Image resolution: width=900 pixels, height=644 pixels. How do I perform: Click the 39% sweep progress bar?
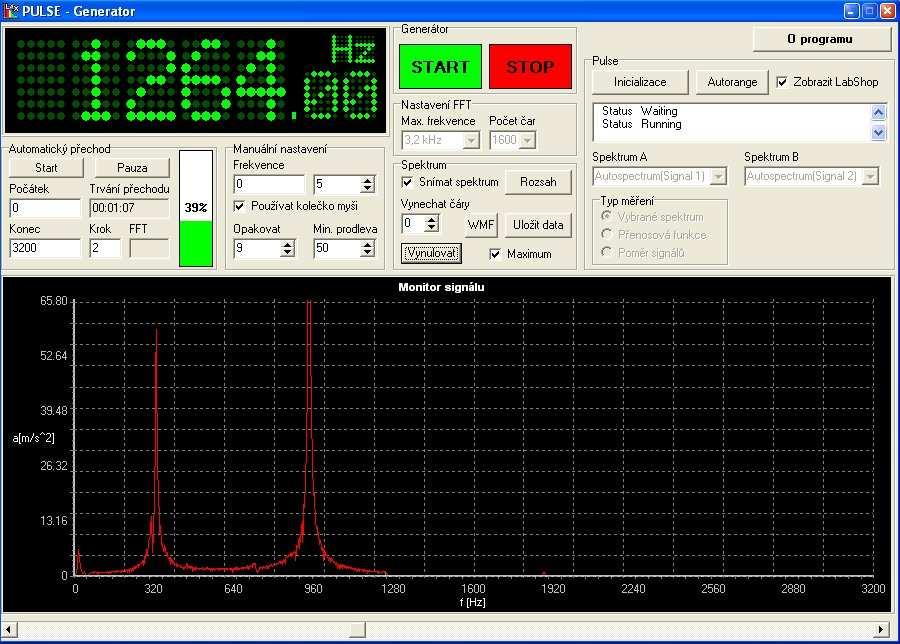[x=196, y=208]
